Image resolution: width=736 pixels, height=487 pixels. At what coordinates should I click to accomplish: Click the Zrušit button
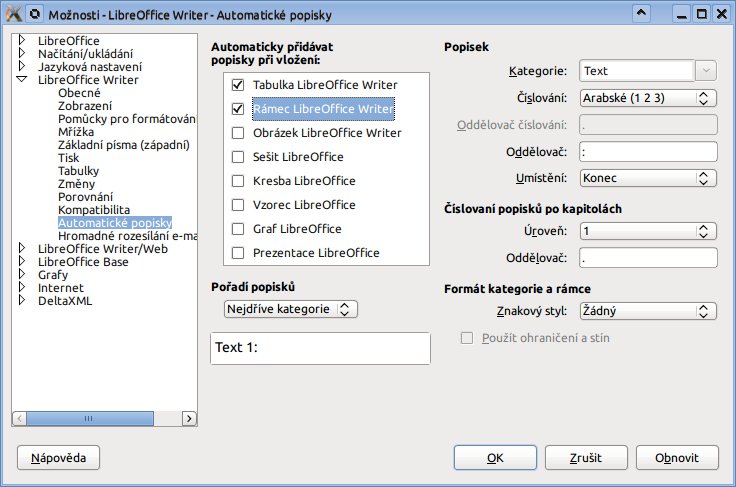pos(586,457)
